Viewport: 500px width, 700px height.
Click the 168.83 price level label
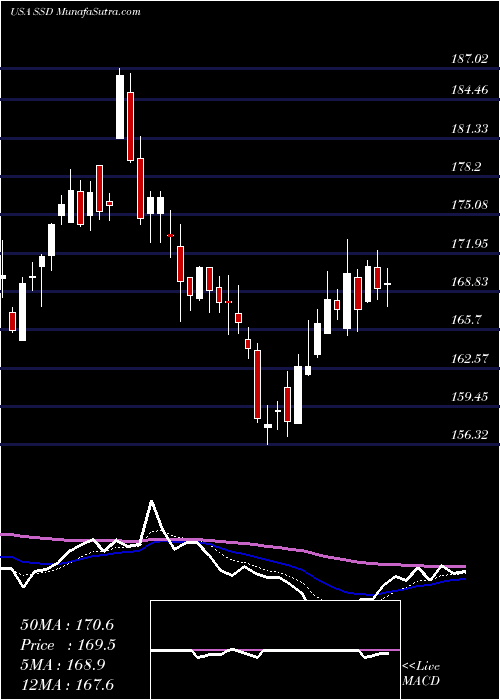(469, 282)
